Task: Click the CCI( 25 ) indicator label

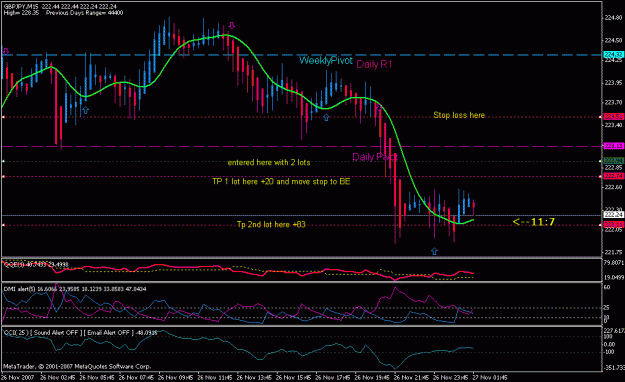Action: pos(80,333)
